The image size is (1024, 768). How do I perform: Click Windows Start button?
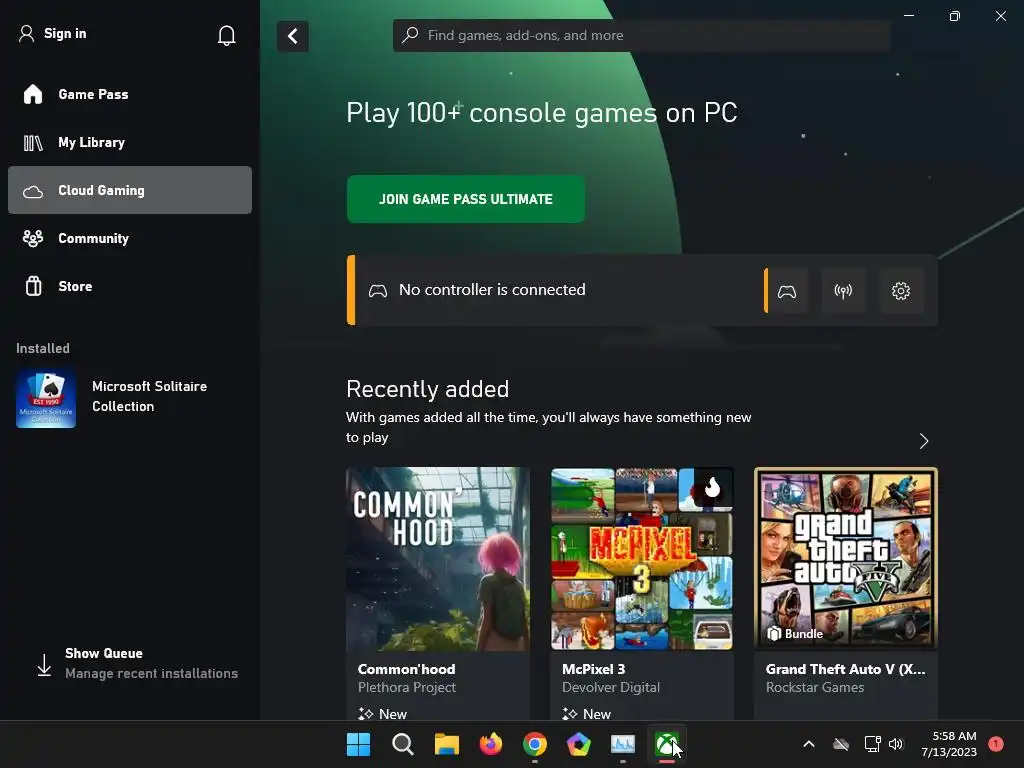coord(358,744)
